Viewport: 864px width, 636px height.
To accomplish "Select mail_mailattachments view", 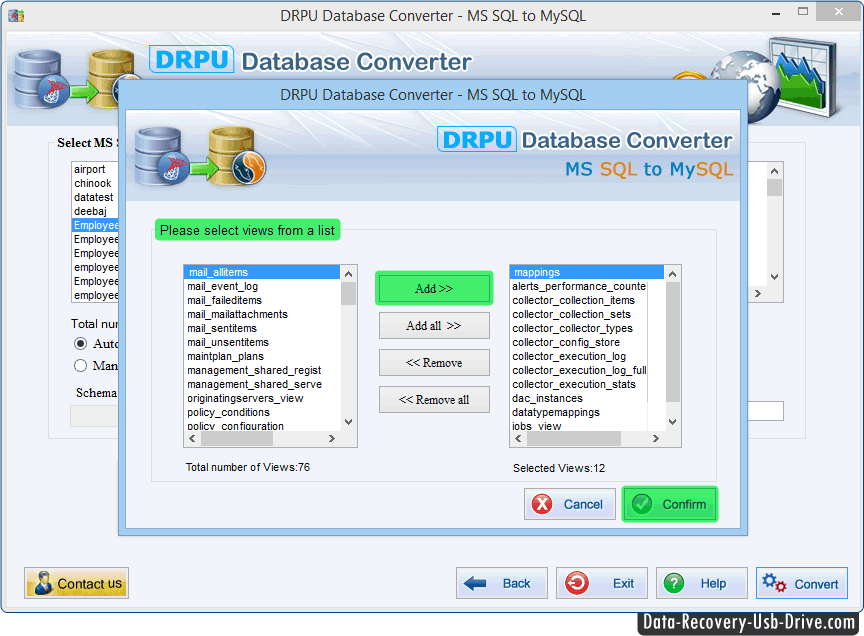I will coord(262,314).
